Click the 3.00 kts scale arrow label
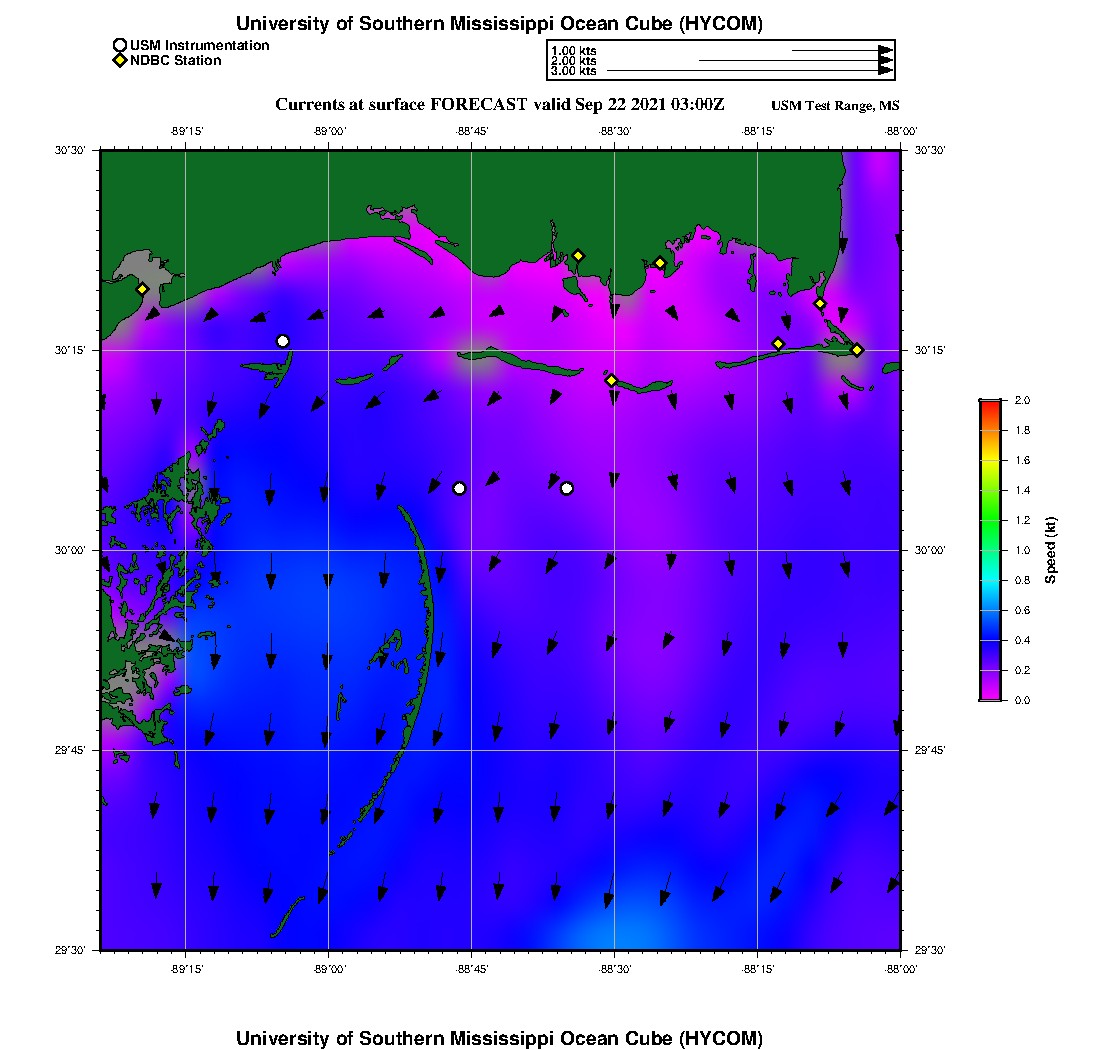Image resolution: width=1100 pixels, height=1050 pixels. pyautogui.click(x=573, y=71)
